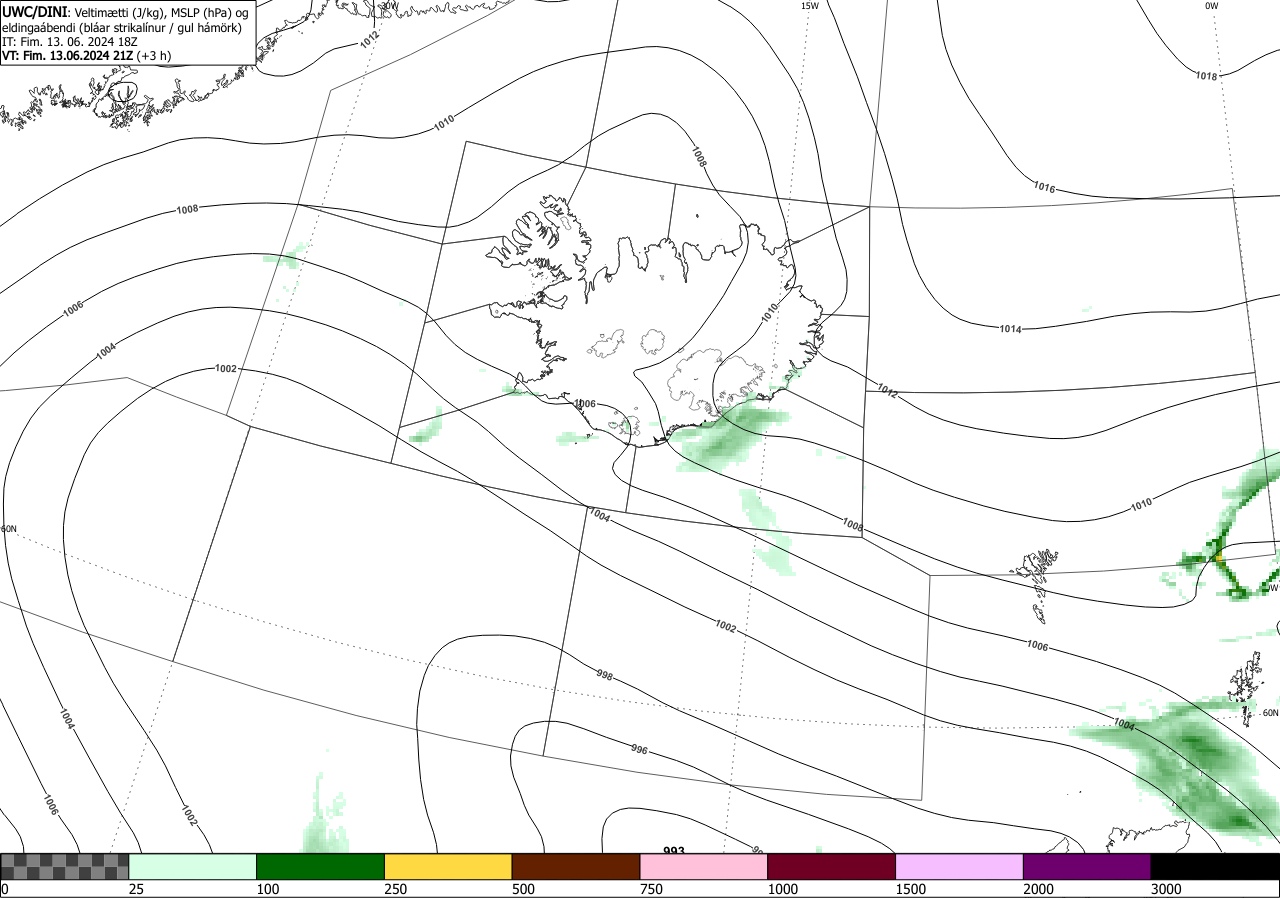Select the yellow 250–500 legend swatch
The height and width of the screenshot is (898, 1280).
point(448,866)
